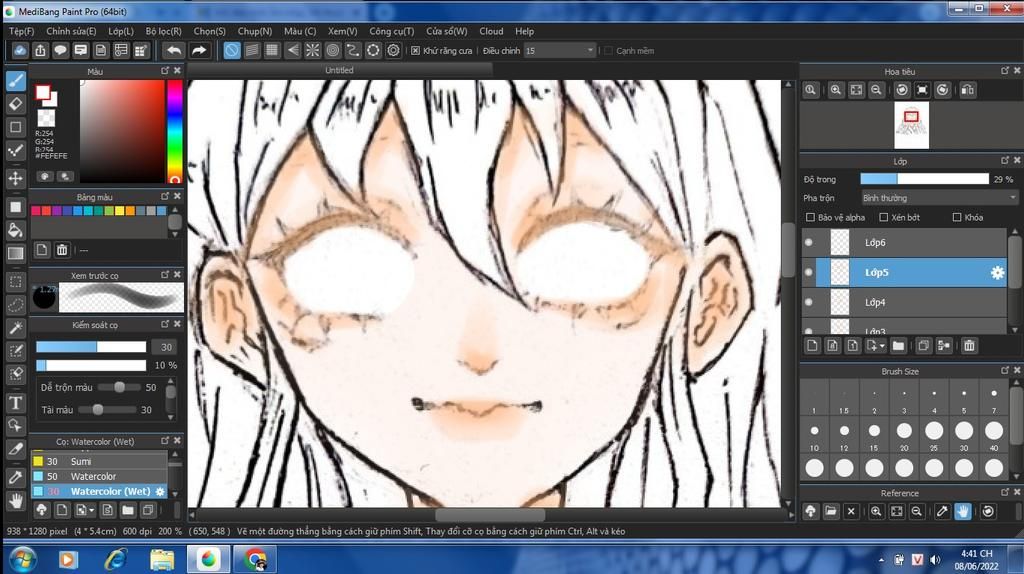Hide the Lớp4 layer
Image resolution: width=1024 pixels, height=574 pixels.
click(809, 302)
